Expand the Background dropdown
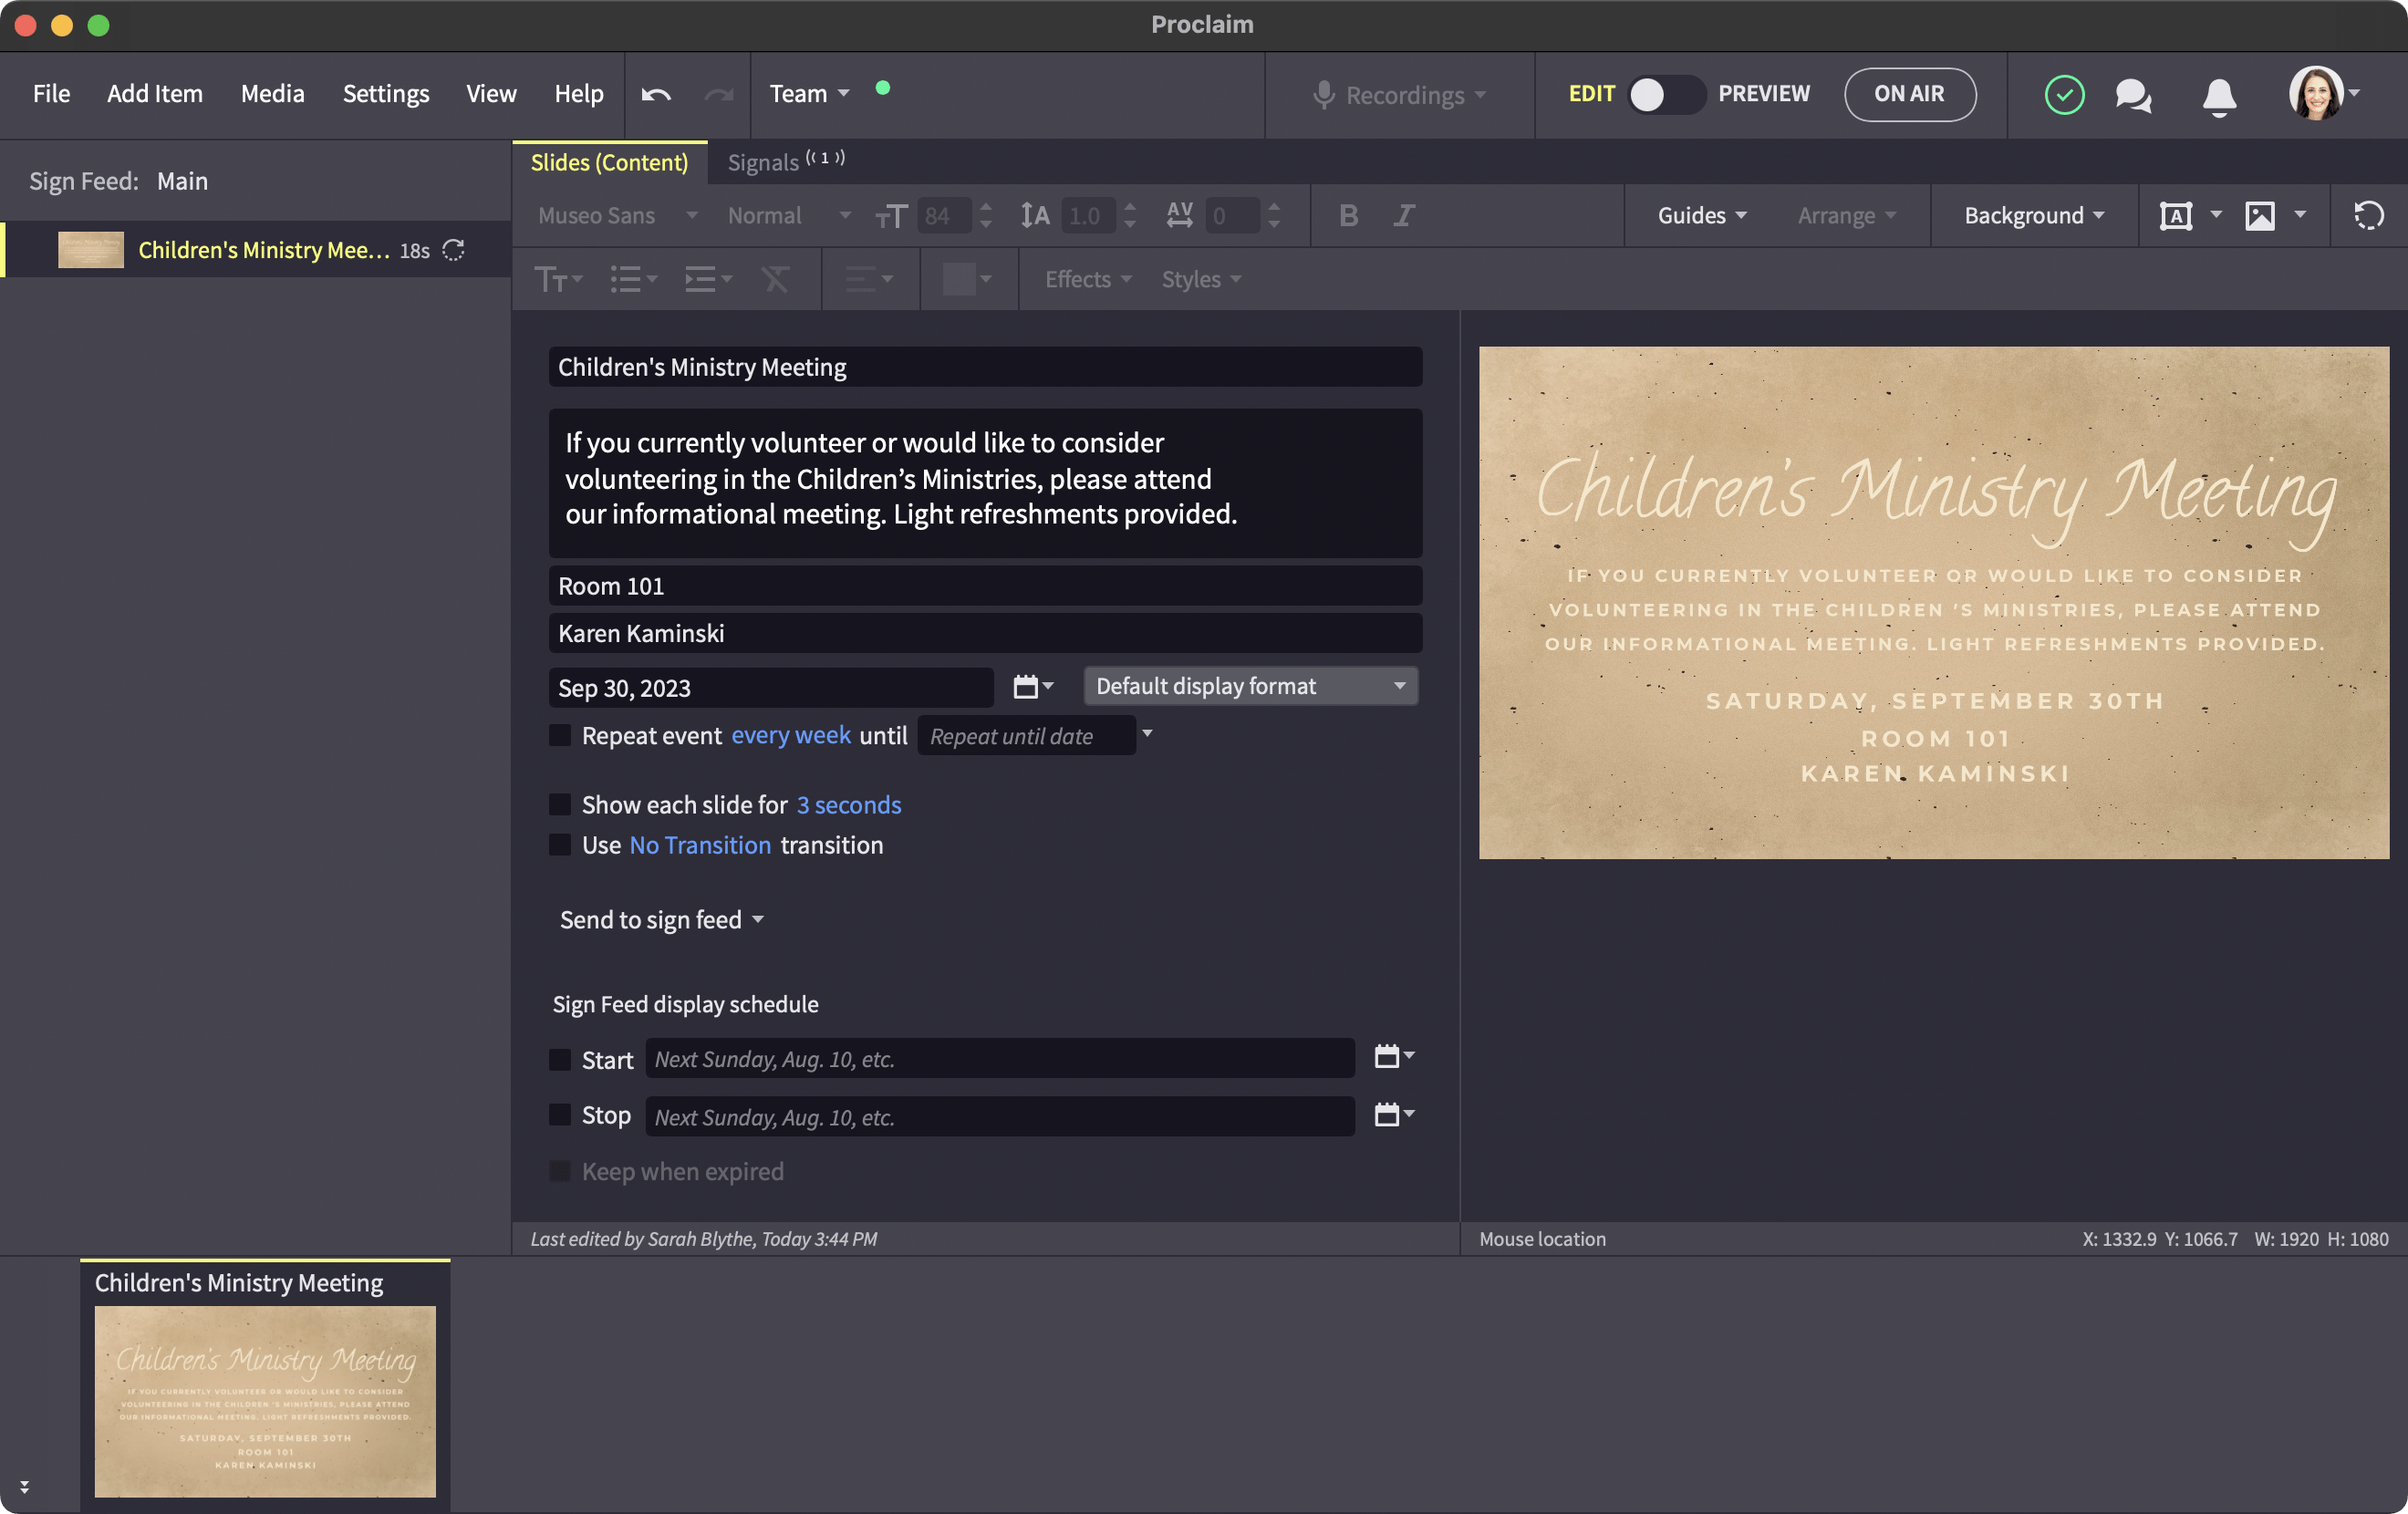The height and width of the screenshot is (1514, 2408). (2034, 216)
